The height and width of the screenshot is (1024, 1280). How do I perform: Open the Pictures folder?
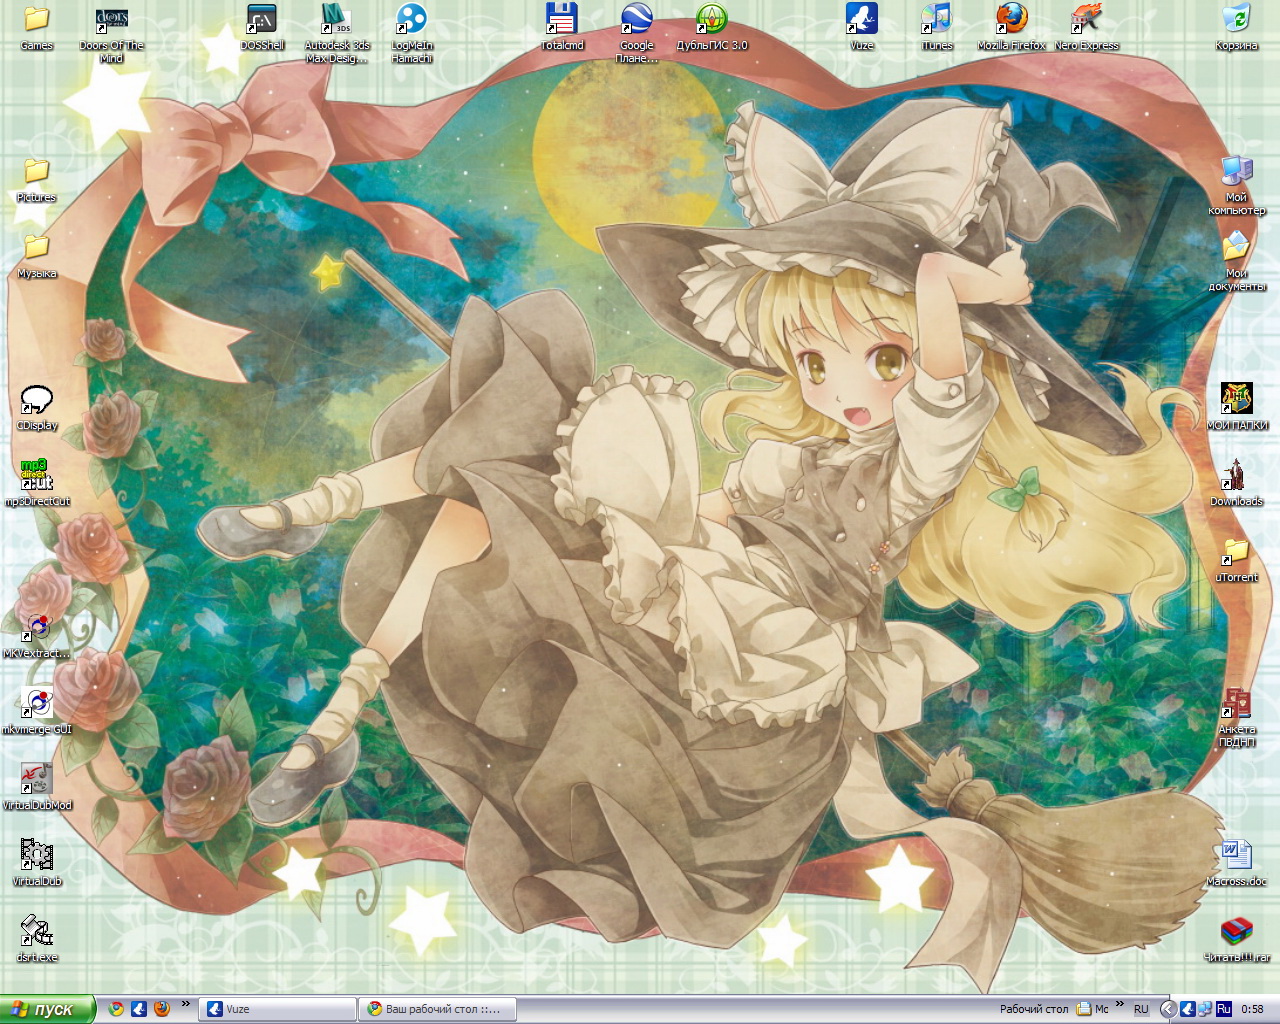click(x=36, y=179)
